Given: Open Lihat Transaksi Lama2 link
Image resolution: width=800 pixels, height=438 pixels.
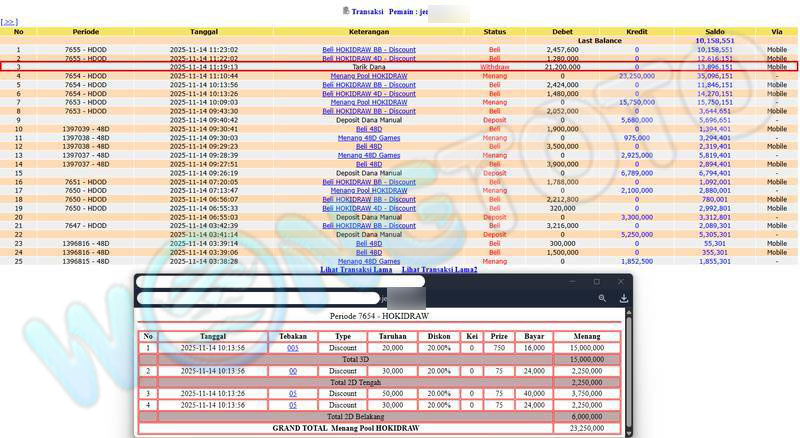Looking at the screenshot, I should coord(439,270).
